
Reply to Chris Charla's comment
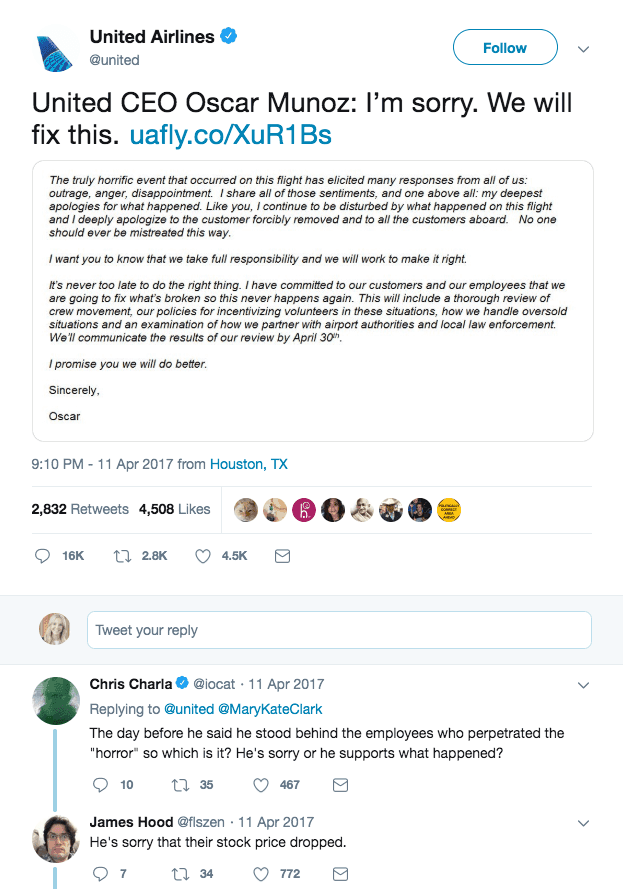99,785
